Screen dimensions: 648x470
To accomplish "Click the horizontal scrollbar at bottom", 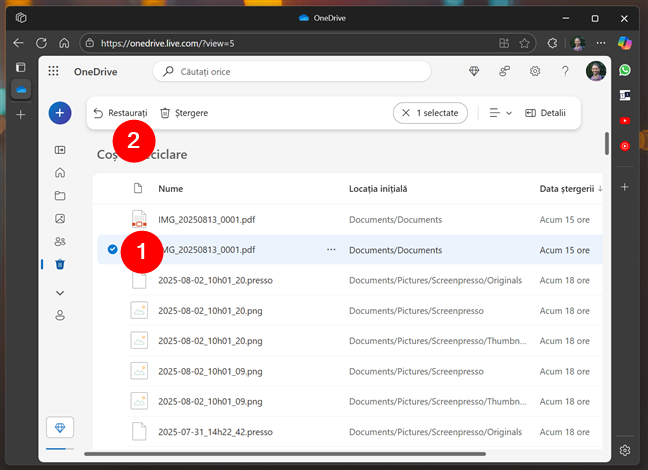I will coord(285,454).
